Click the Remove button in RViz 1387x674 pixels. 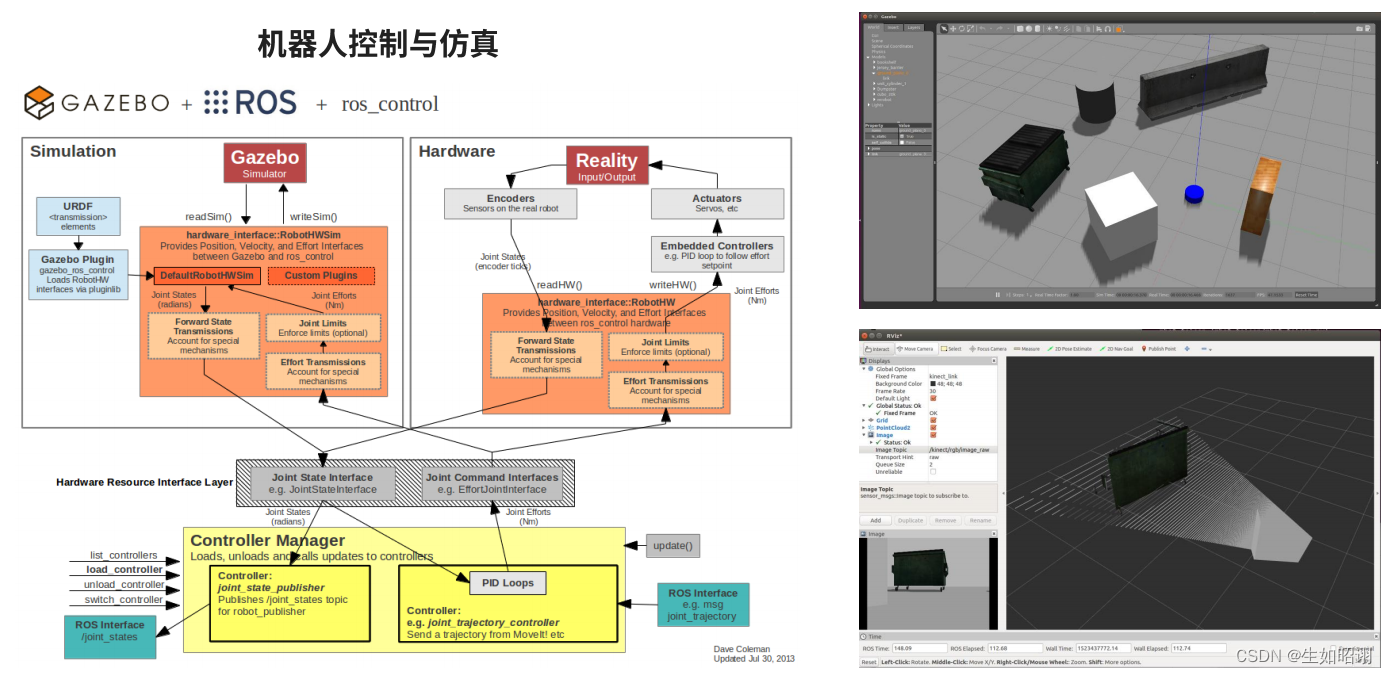click(x=945, y=520)
